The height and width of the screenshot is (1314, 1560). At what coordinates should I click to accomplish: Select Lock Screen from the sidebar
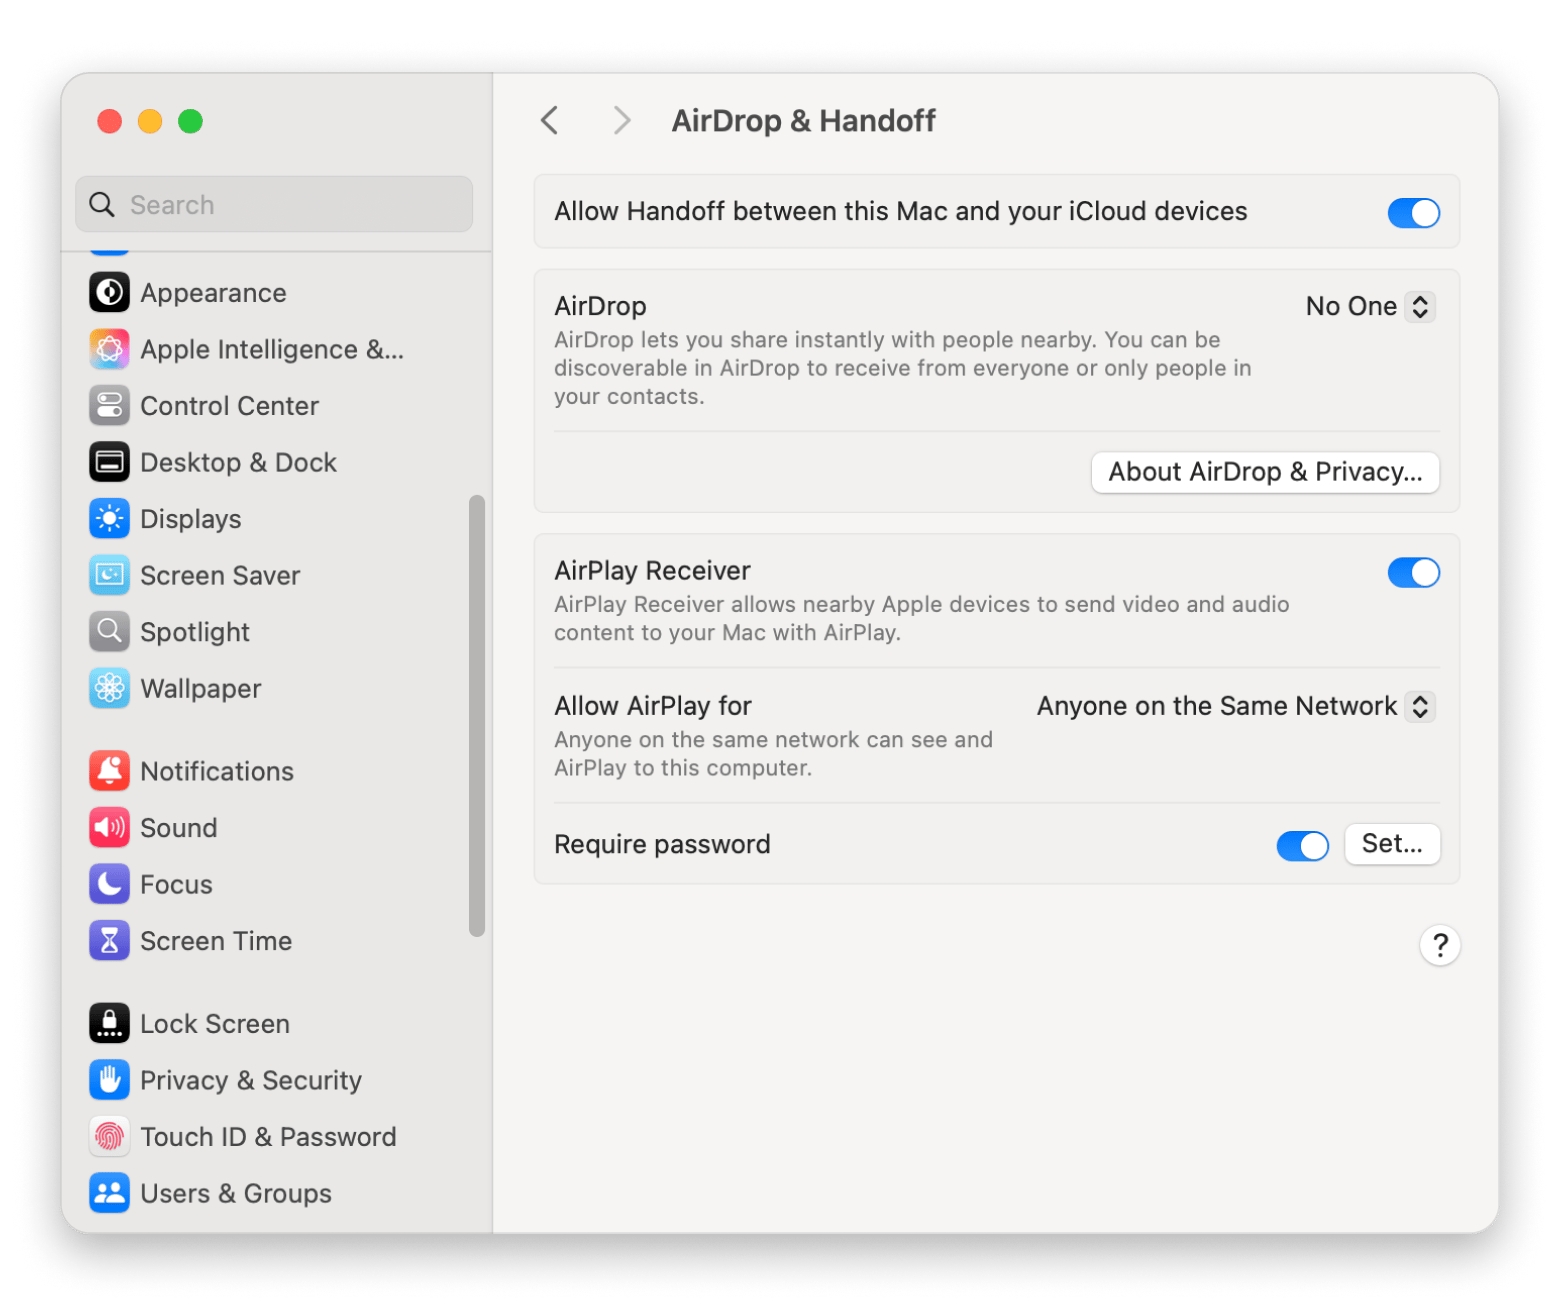click(214, 1024)
